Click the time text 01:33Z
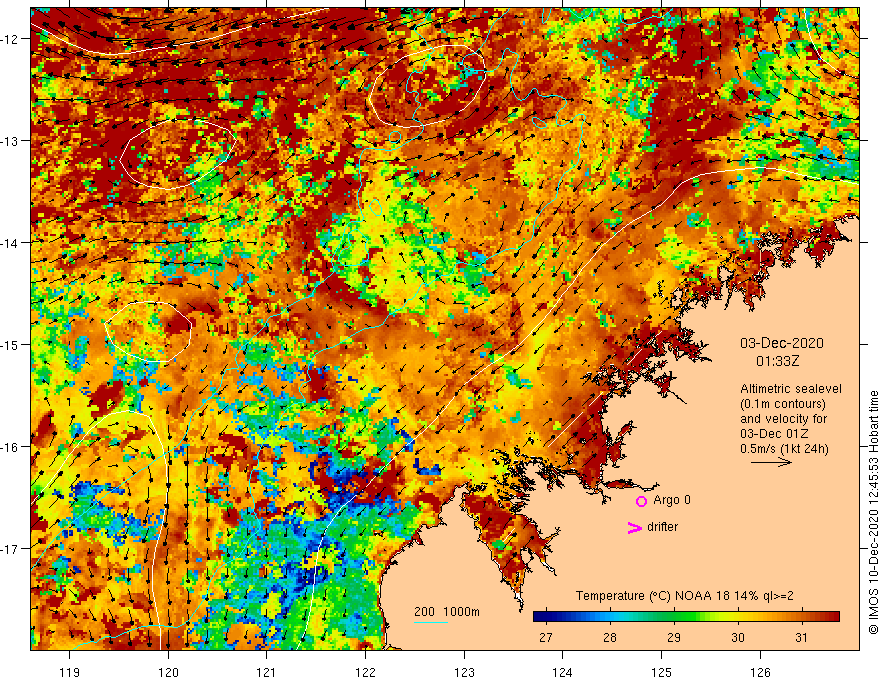Screen dimensions: 880x680 pyautogui.click(x=778, y=361)
